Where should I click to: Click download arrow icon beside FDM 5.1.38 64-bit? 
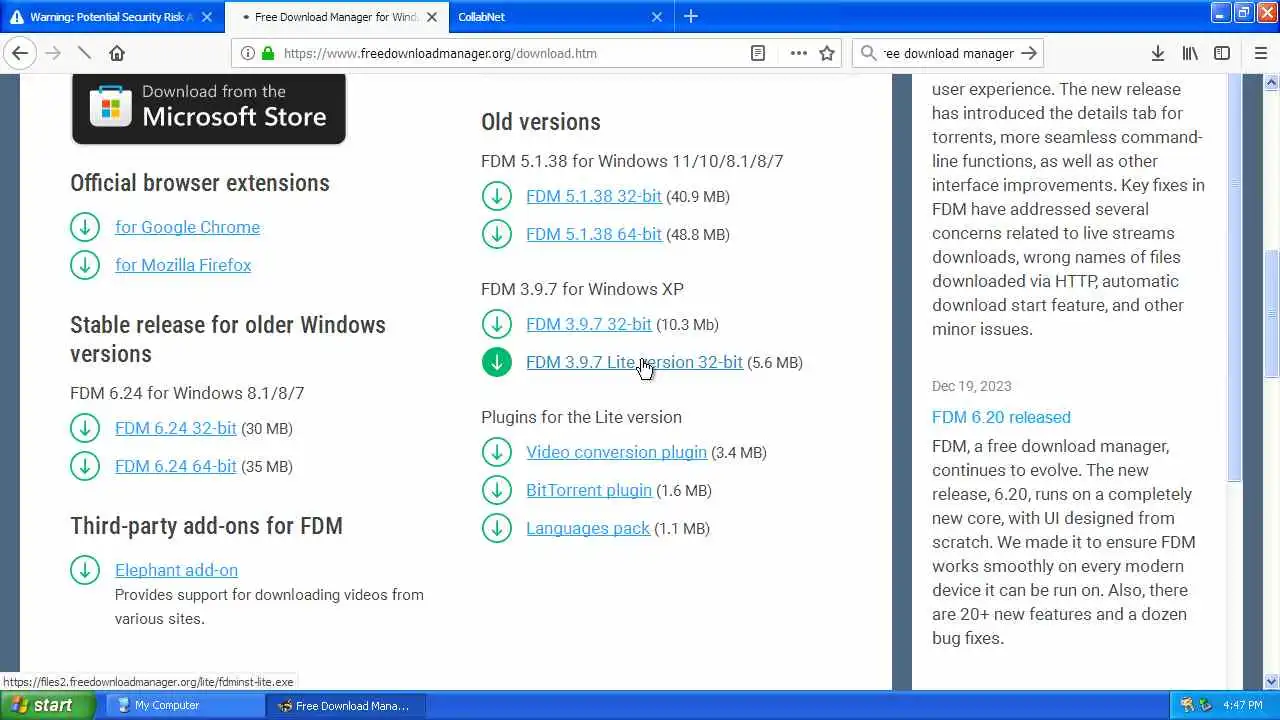[496, 234]
